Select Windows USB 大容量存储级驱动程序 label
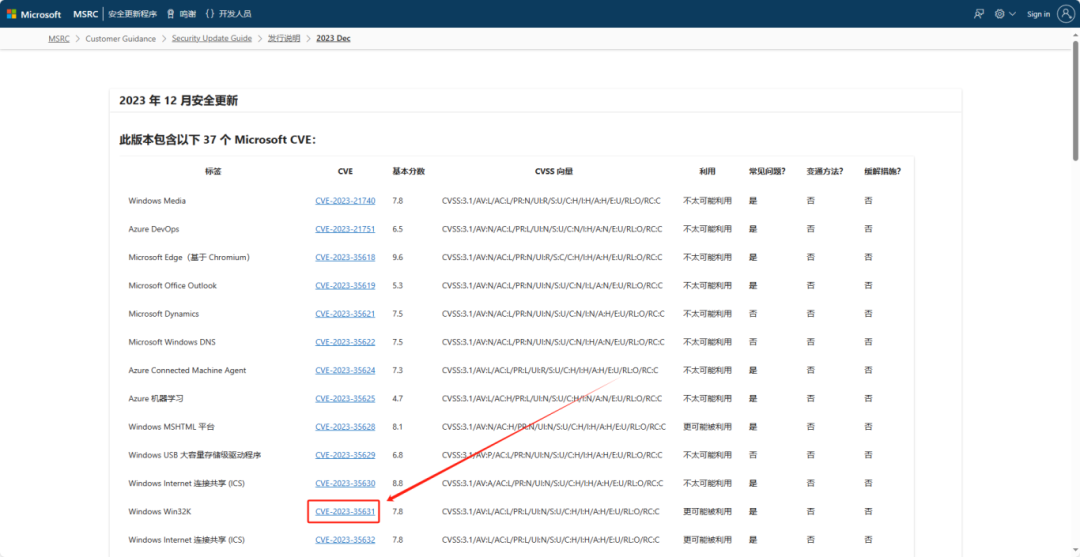Screen dimensions: 1080x557 click(195, 454)
